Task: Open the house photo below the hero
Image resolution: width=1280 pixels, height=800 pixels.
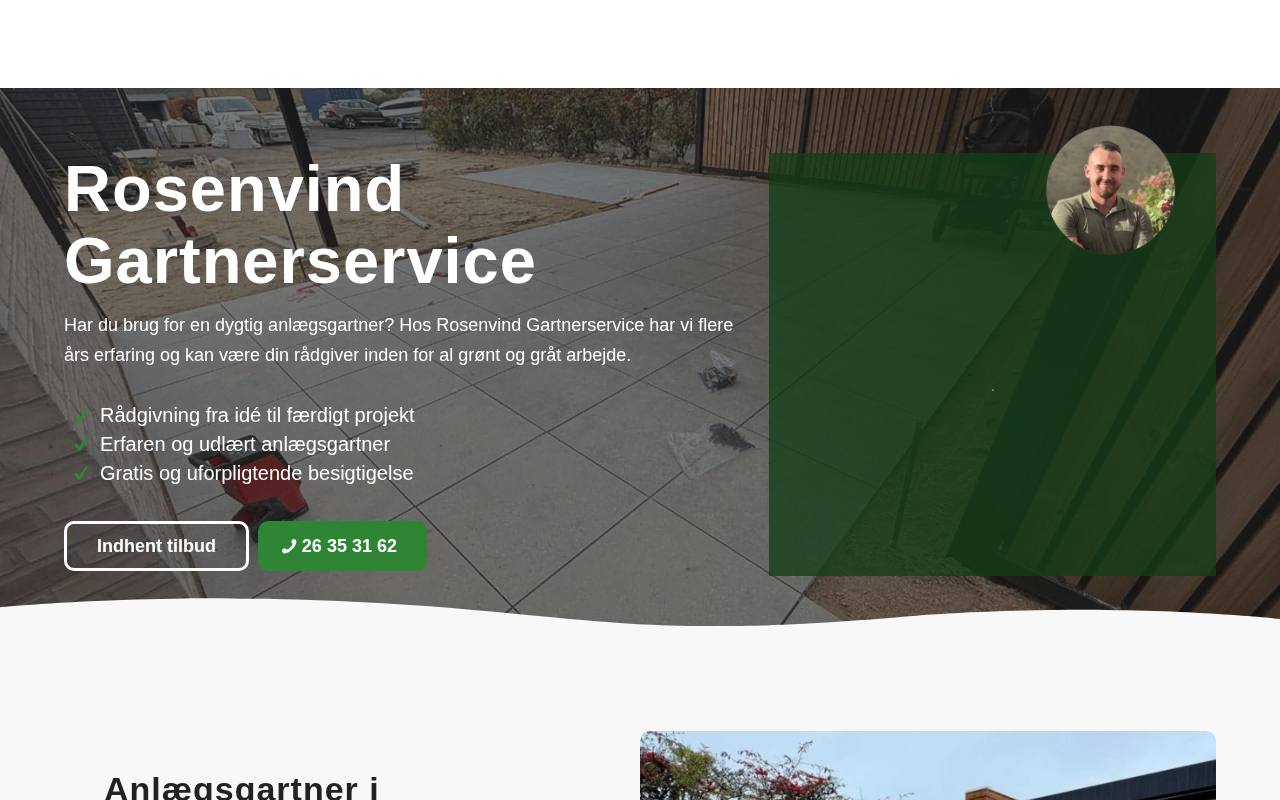Action: point(928,766)
